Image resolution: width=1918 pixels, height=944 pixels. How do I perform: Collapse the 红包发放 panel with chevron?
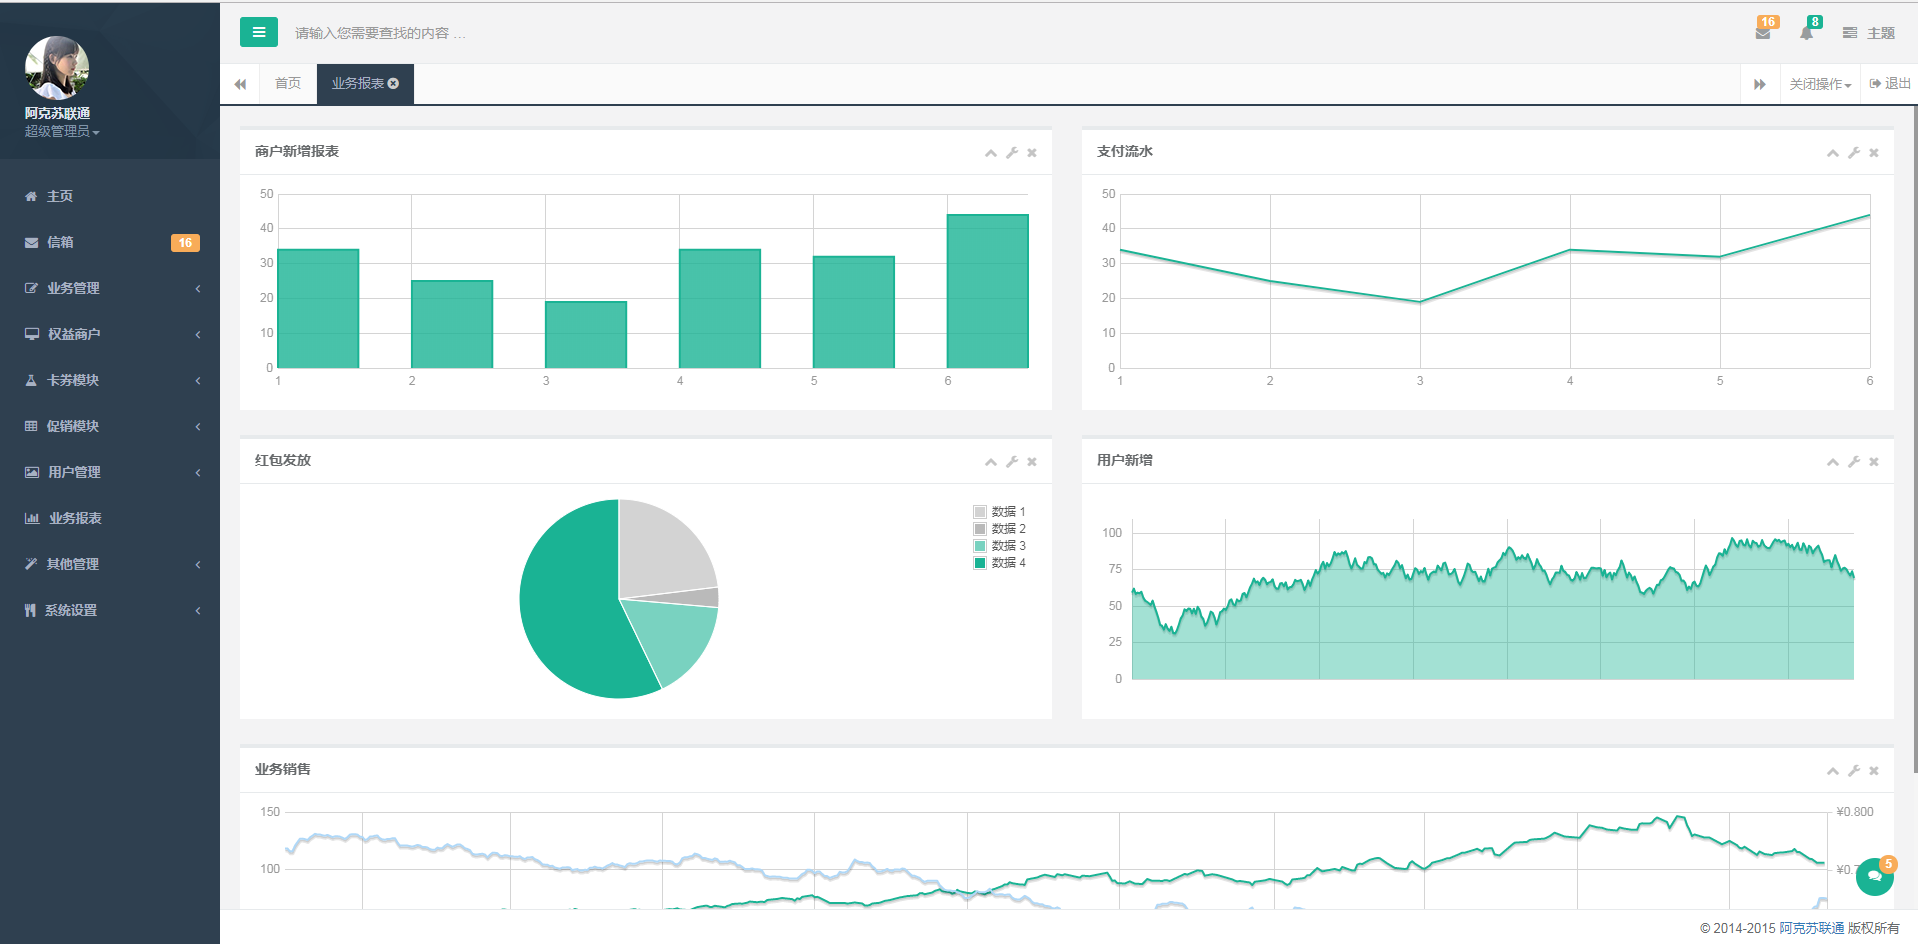pyautogui.click(x=991, y=462)
